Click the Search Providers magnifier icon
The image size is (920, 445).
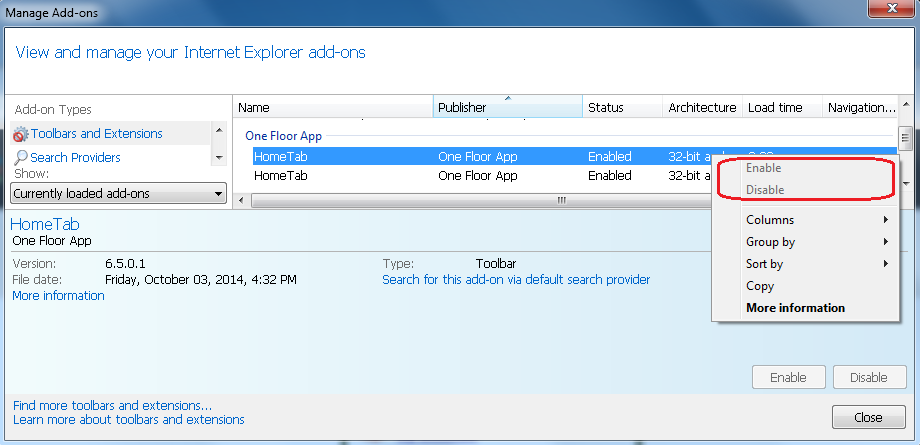21,157
